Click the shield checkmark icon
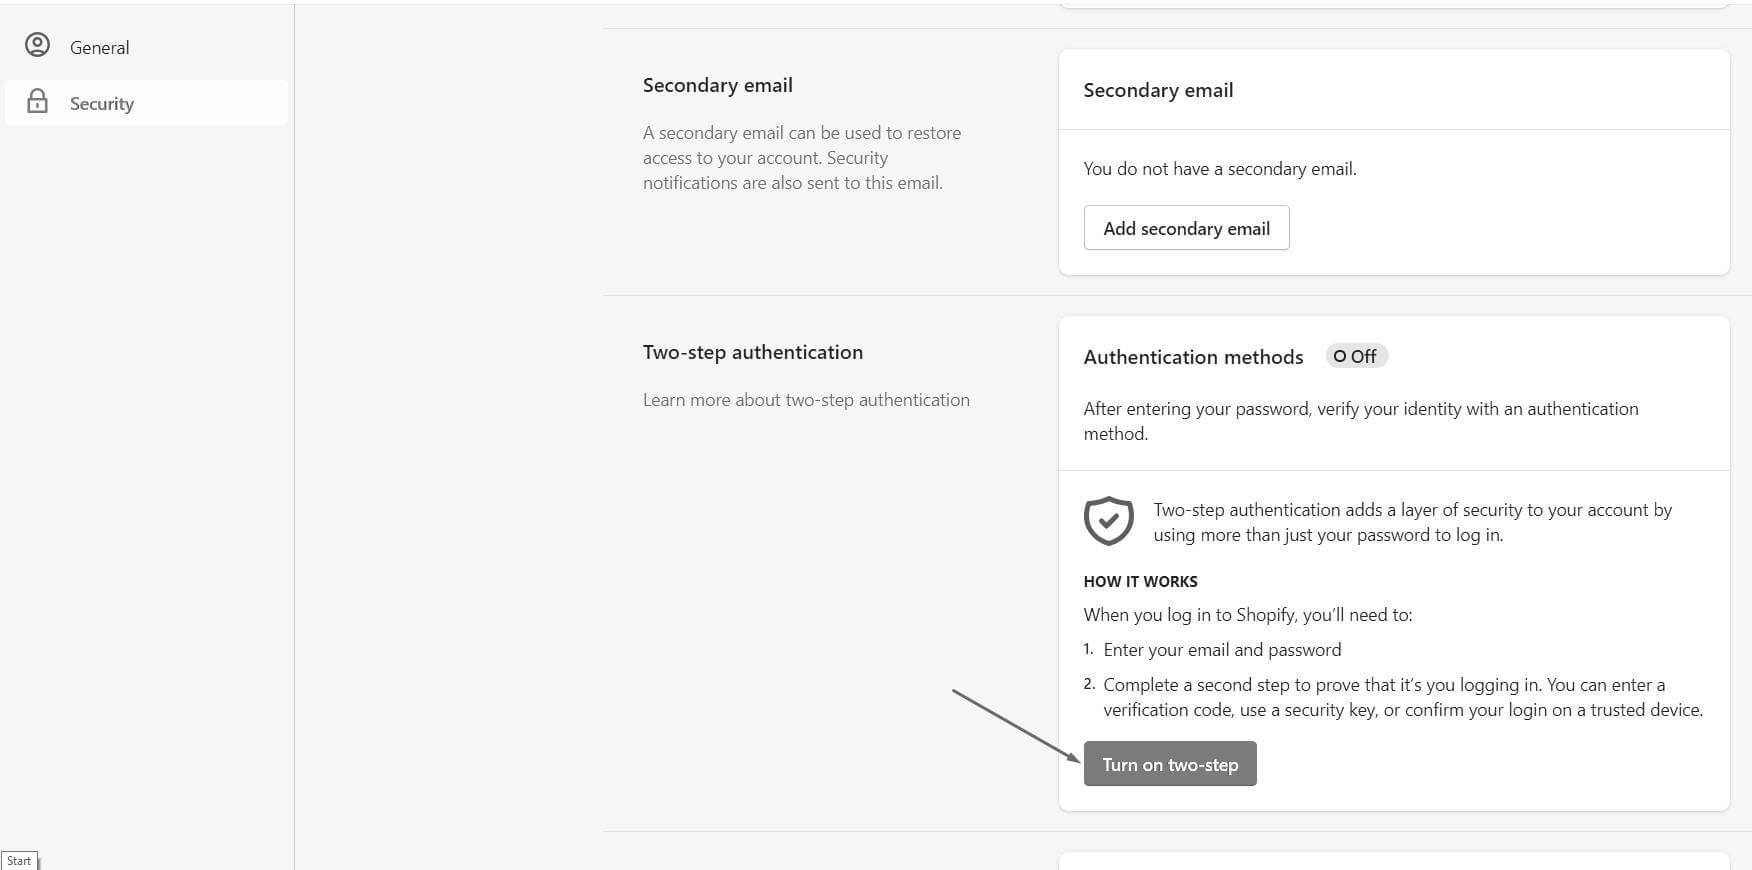Viewport: 1752px width, 870px height. point(1108,521)
